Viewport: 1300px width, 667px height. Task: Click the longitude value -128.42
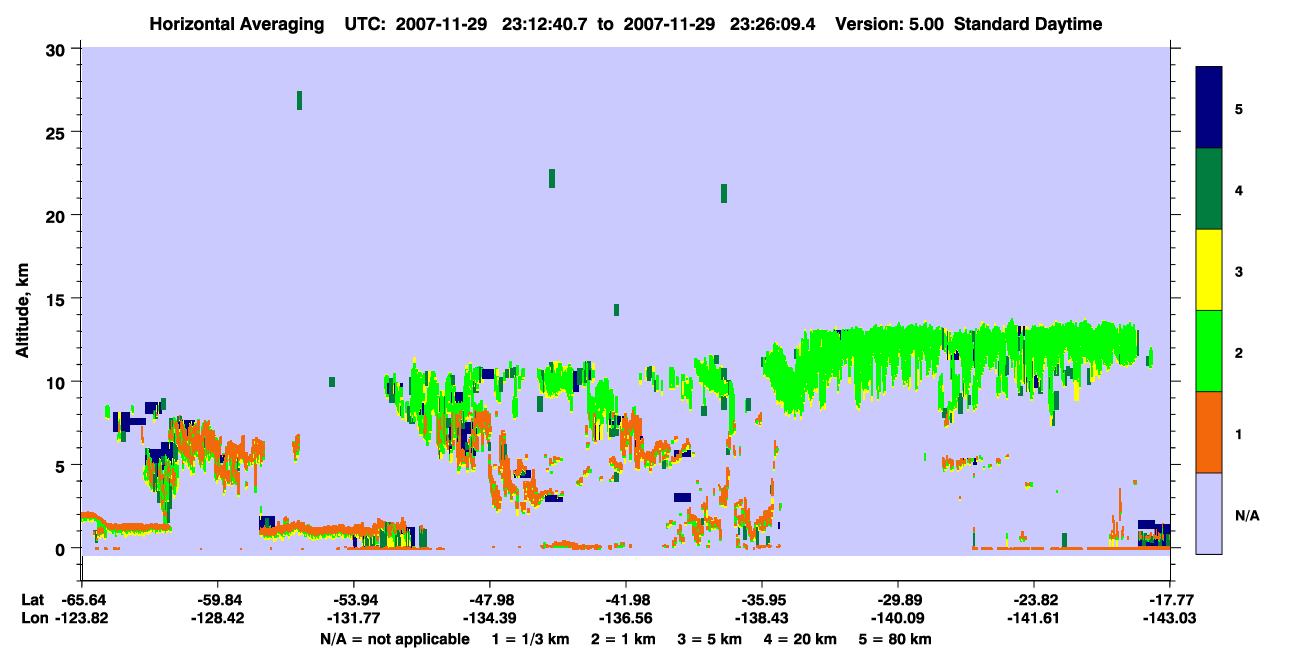(x=218, y=618)
